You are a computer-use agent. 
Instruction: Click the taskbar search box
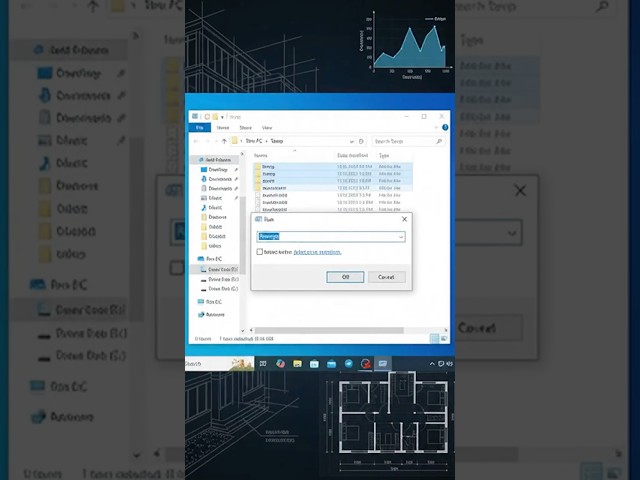click(x=220, y=363)
